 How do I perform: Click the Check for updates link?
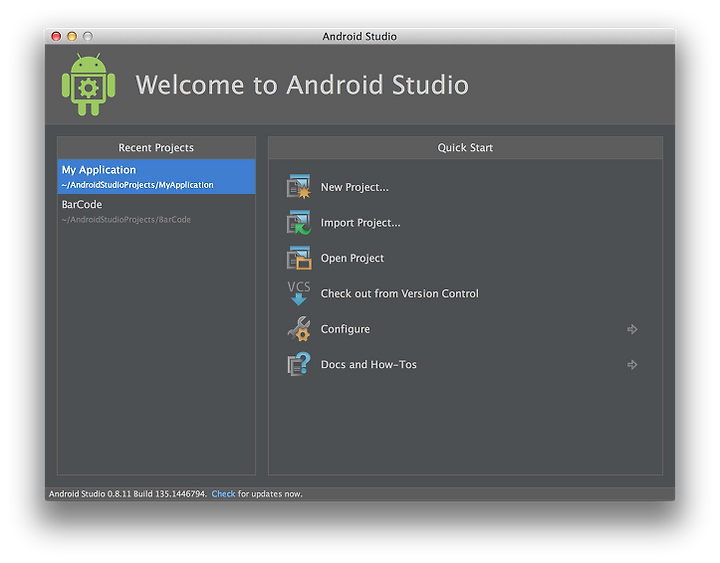point(223,494)
